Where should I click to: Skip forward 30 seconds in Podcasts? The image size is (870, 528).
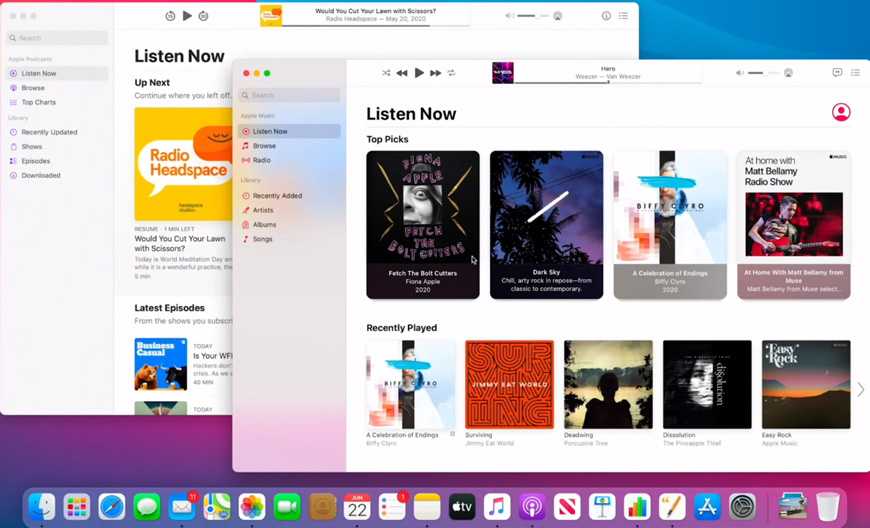(x=204, y=16)
